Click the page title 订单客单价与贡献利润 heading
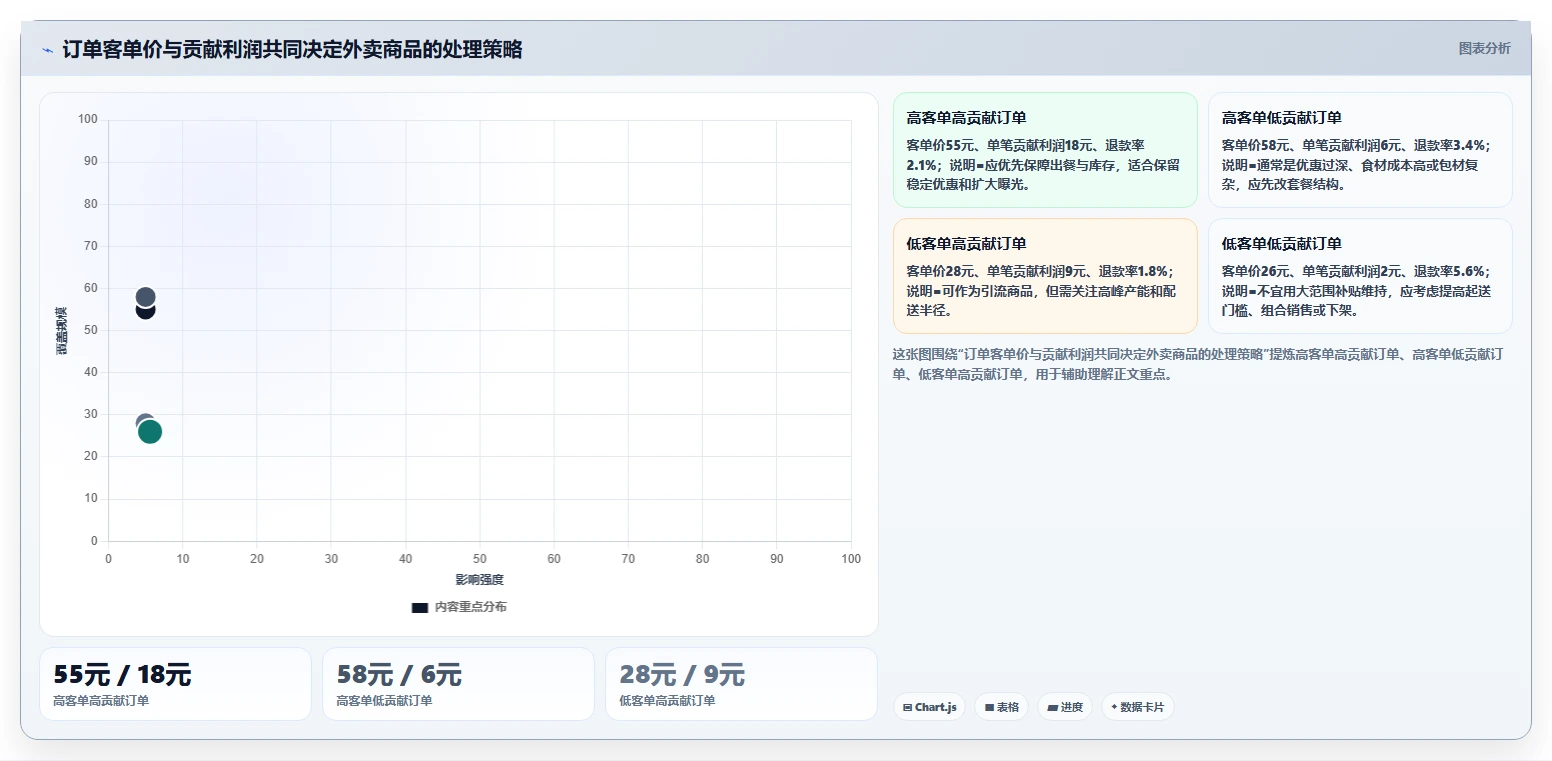The width and height of the screenshot is (1552, 761). pos(292,50)
